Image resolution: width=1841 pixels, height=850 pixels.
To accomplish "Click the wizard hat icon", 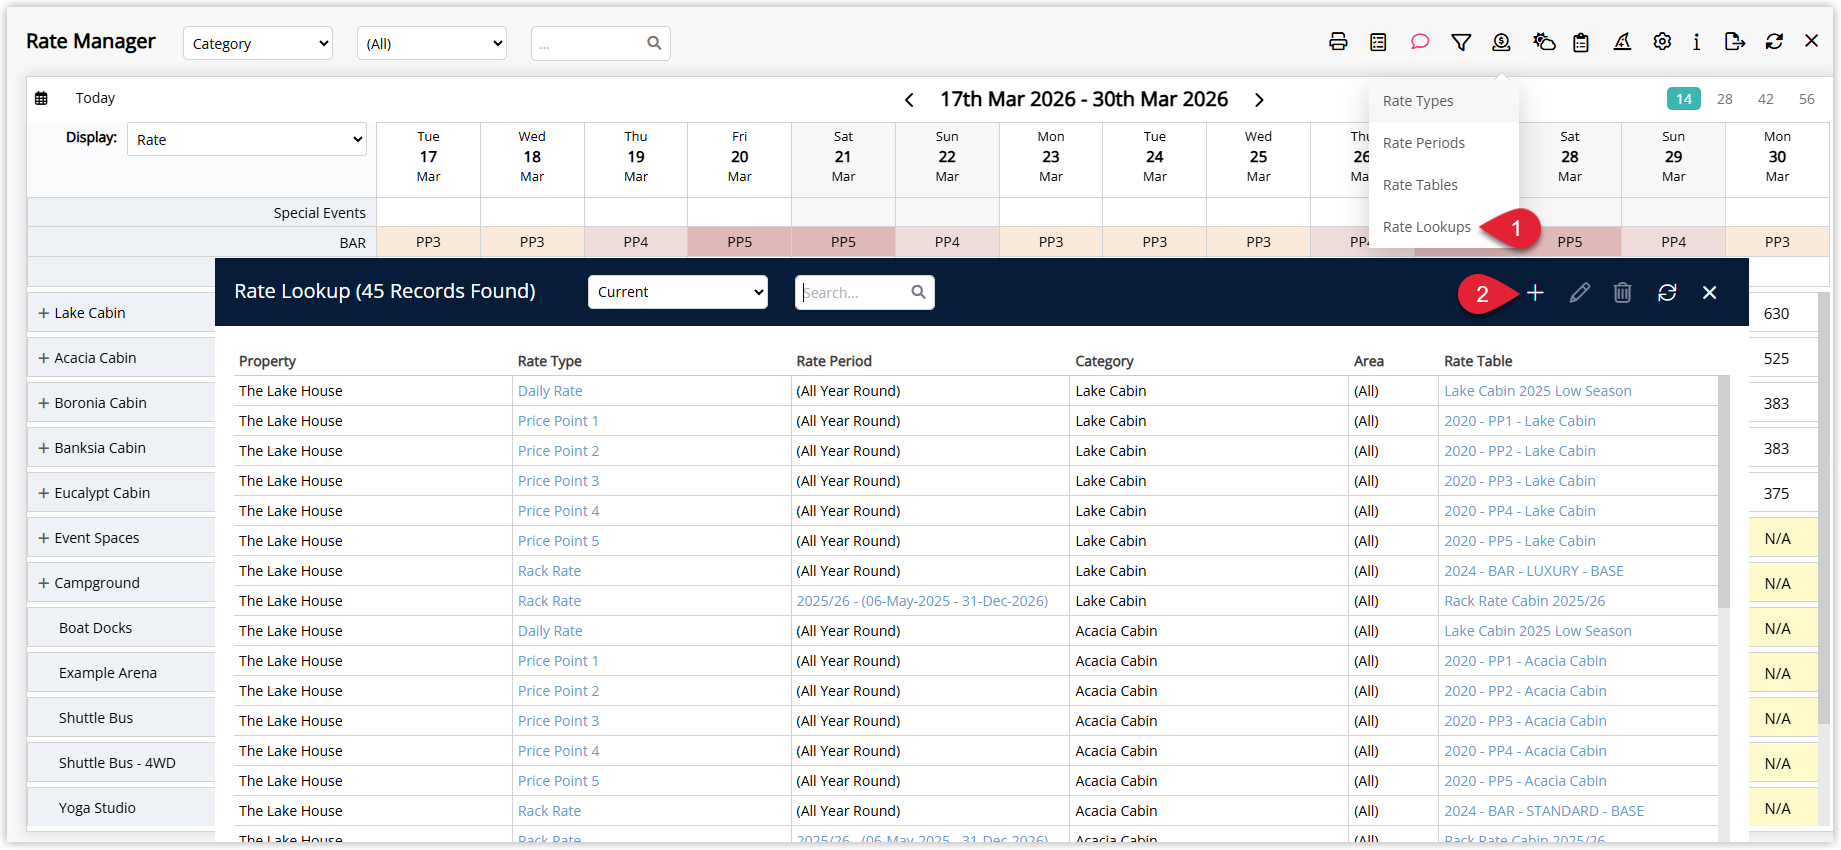I will [x=1622, y=42].
